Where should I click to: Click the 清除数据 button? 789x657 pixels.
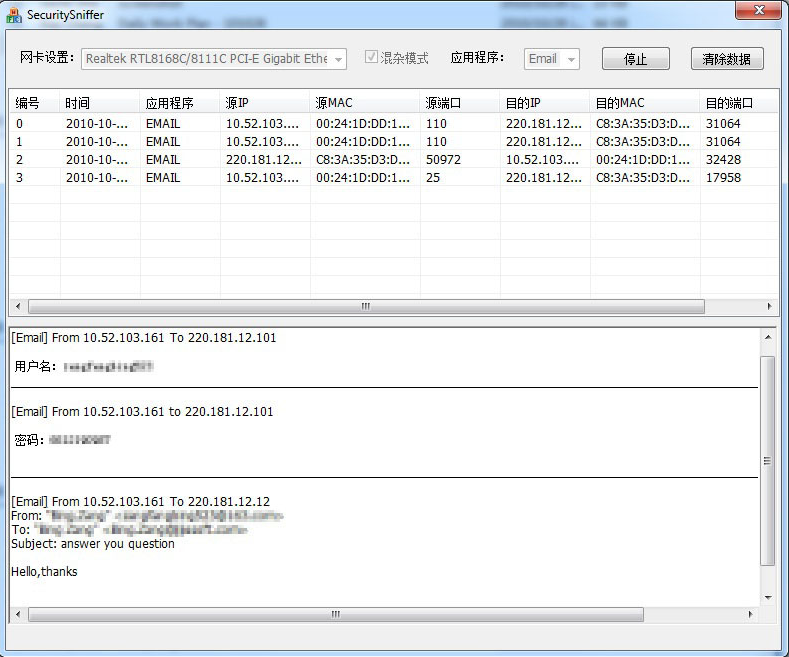(727, 59)
